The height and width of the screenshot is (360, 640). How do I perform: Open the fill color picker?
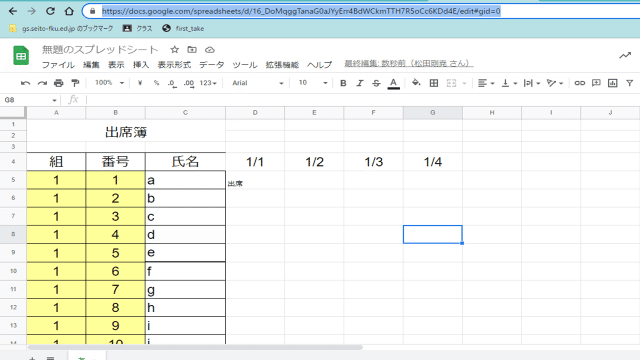(416, 83)
